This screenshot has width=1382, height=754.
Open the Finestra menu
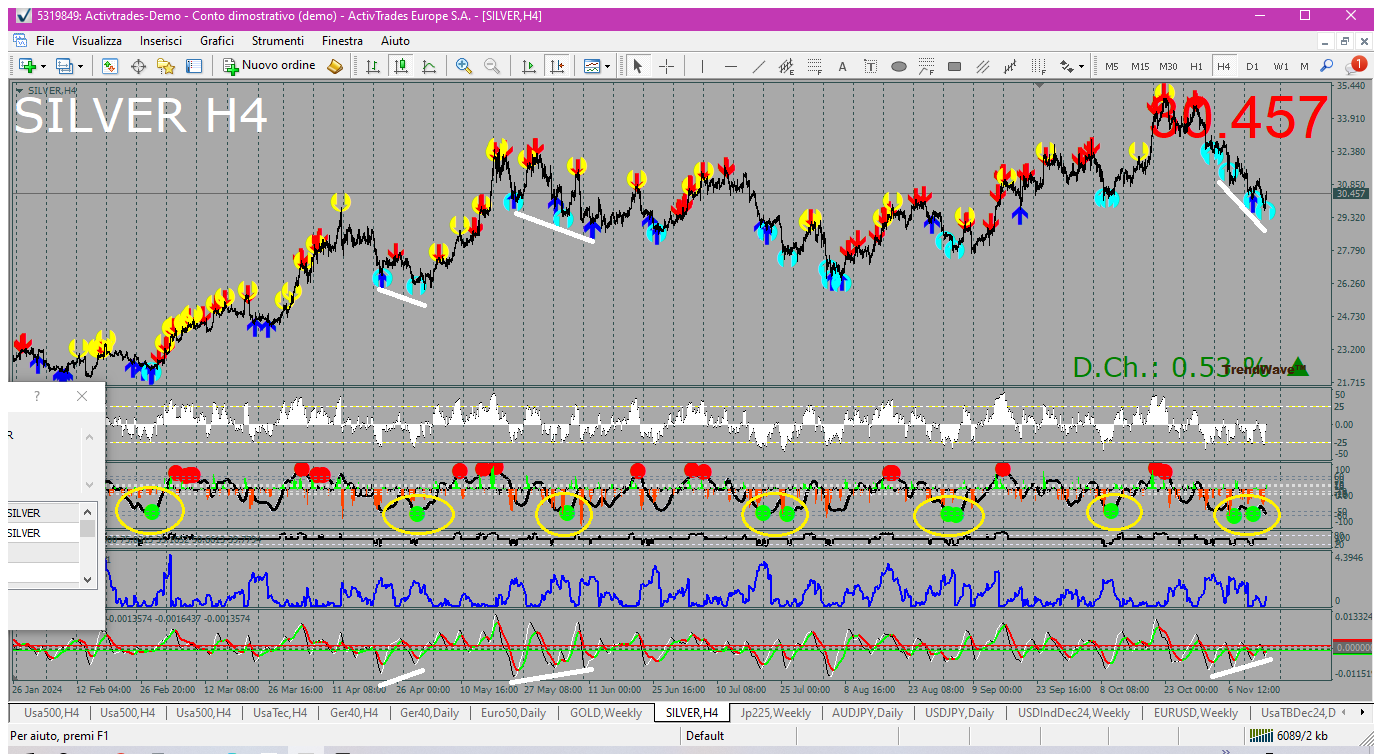click(x=342, y=41)
